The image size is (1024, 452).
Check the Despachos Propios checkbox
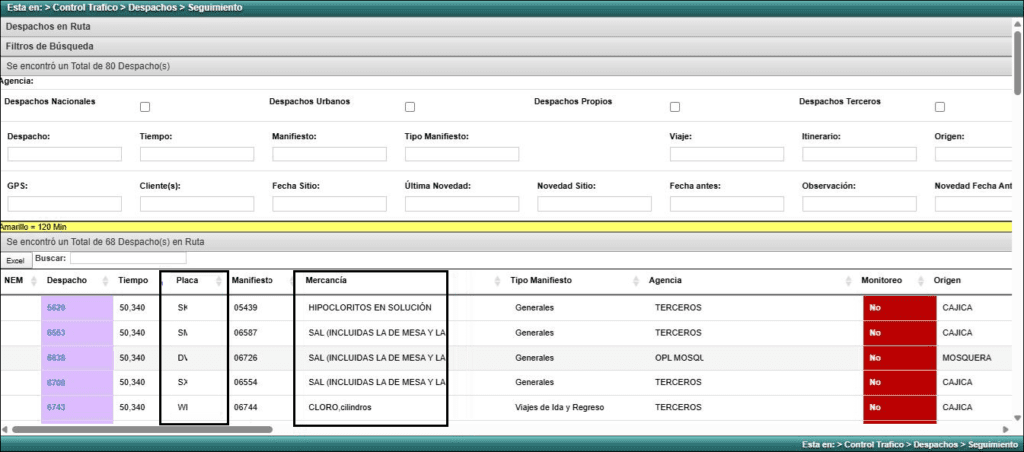pyautogui.click(x=675, y=107)
